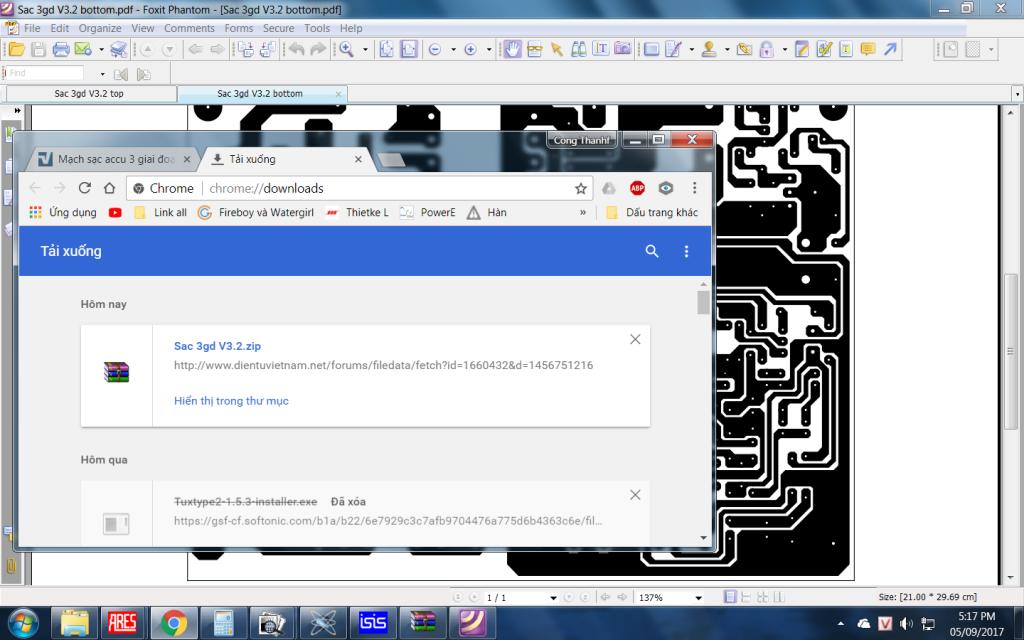Image resolution: width=1024 pixels, height=640 pixels.
Task: Toggle continuous page layout in Foxit status bar
Action: [x=746, y=597]
